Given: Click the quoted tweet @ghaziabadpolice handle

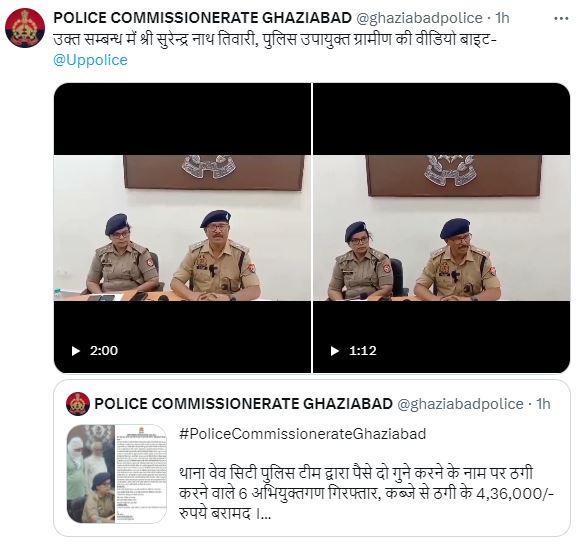Looking at the screenshot, I should click(460, 404).
